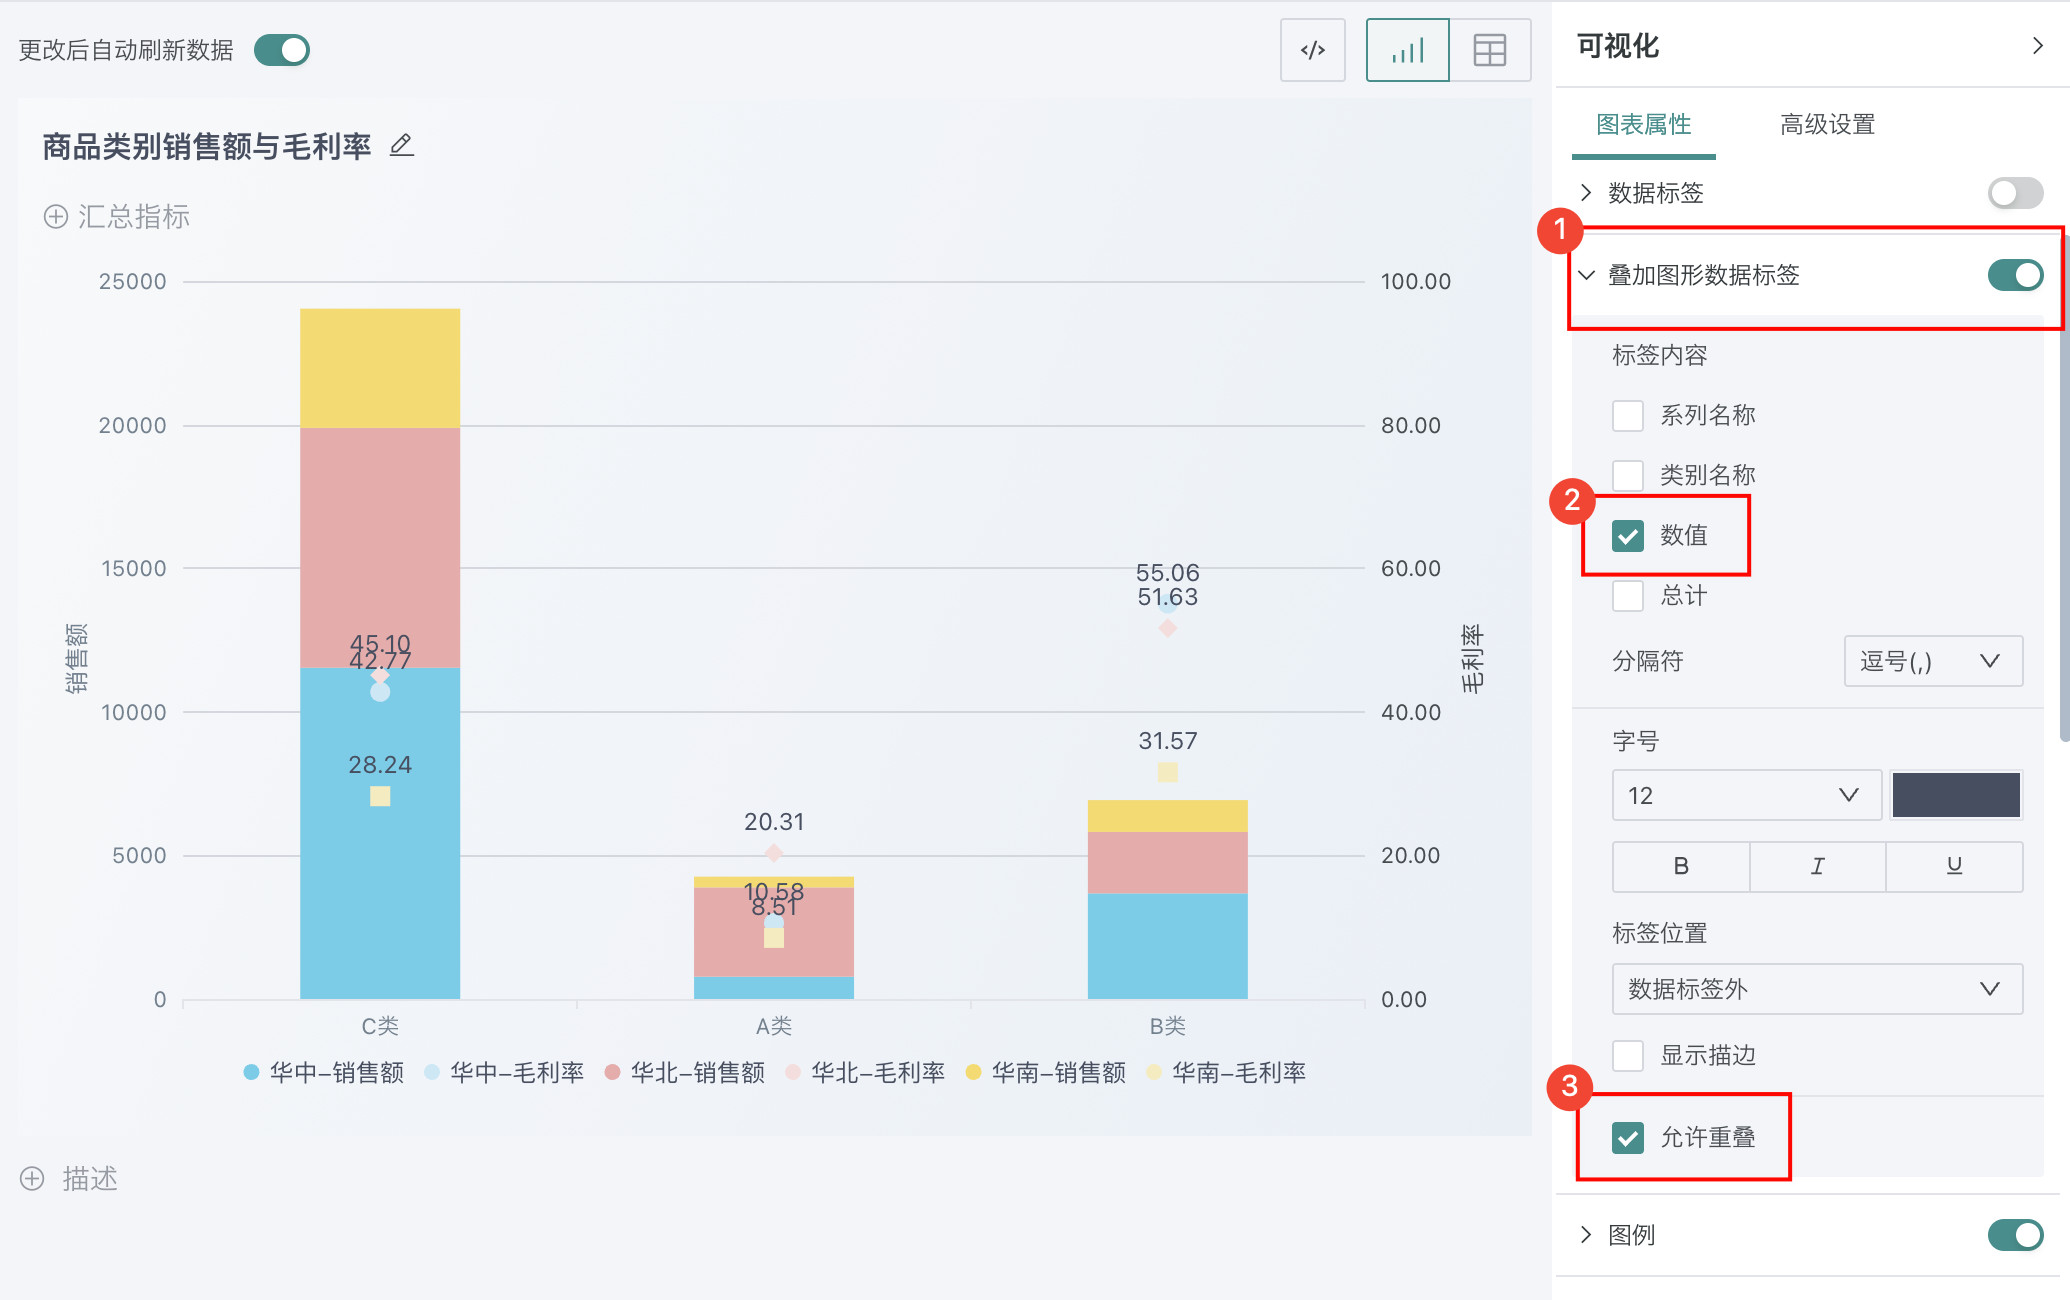2070x1300 pixels.
Task: Check the 系列名称 checkbox
Action: 1628,415
